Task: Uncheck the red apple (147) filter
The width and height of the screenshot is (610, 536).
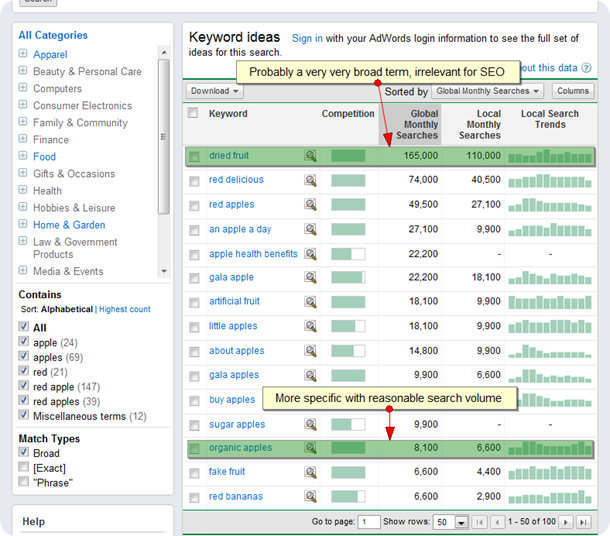Action: tap(24, 386)
